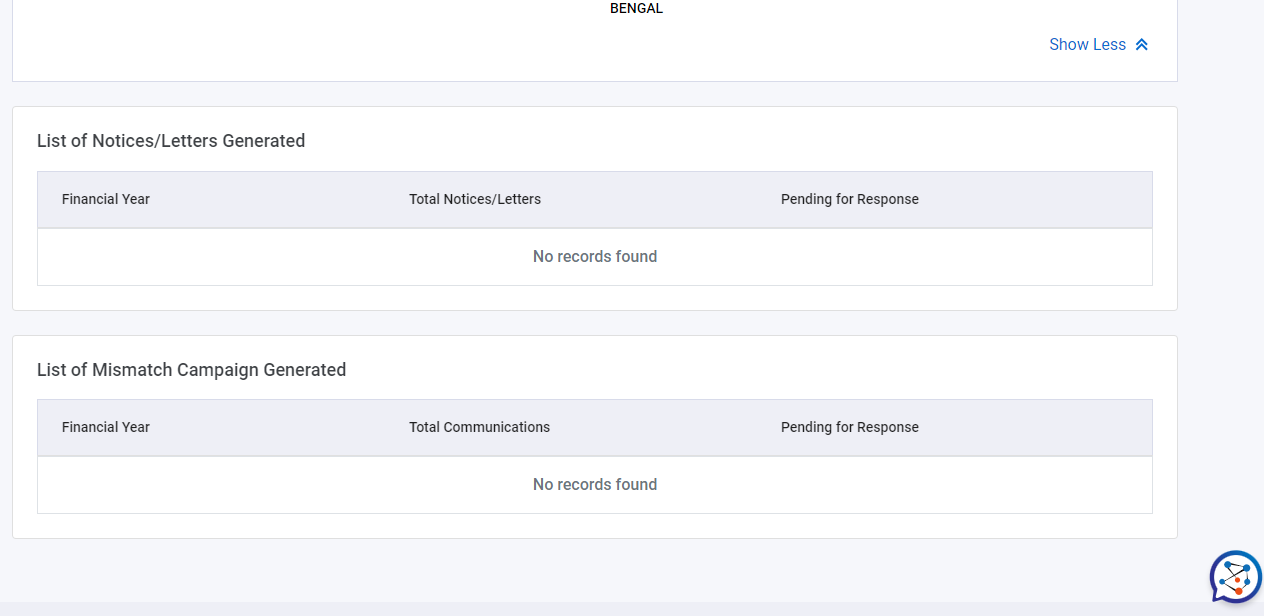The width and height of the screenshot is (1264, 616).
Task: Click the List of Notices/Letters Generated heading
Action: [x=171, y=141]
